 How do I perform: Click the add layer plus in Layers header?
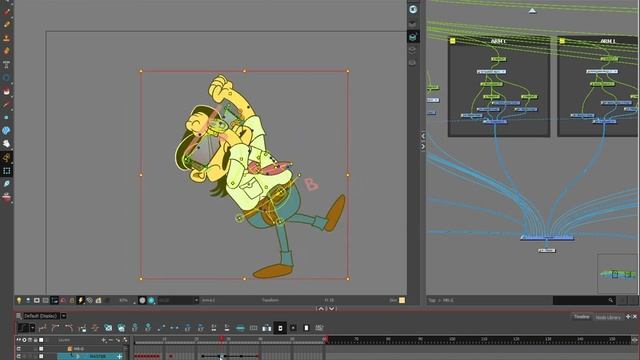[104, 340]
